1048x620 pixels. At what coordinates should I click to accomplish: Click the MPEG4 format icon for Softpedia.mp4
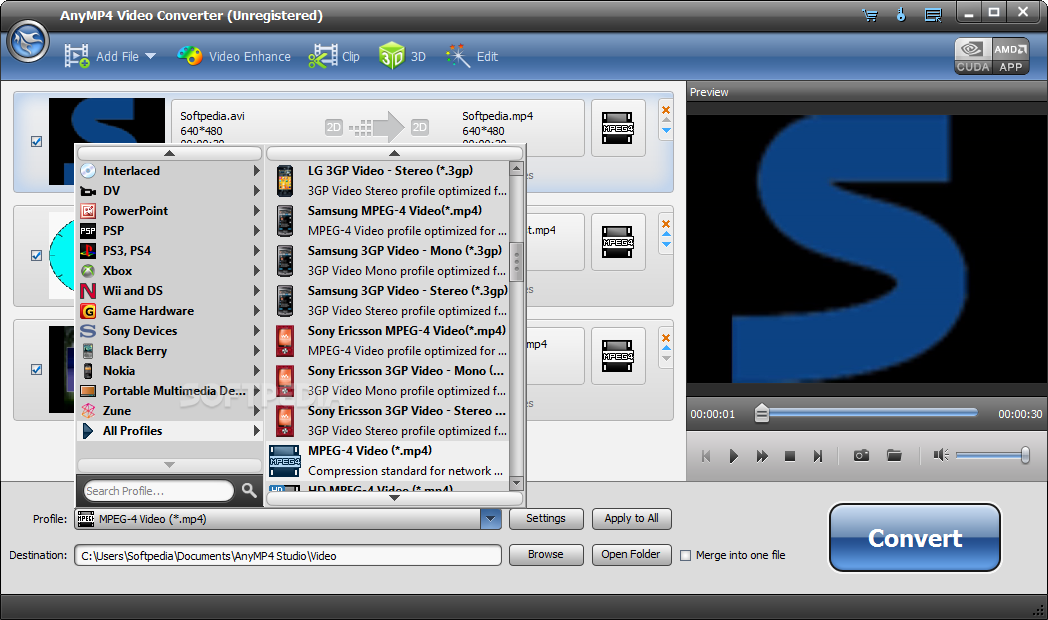click(618, 128)
